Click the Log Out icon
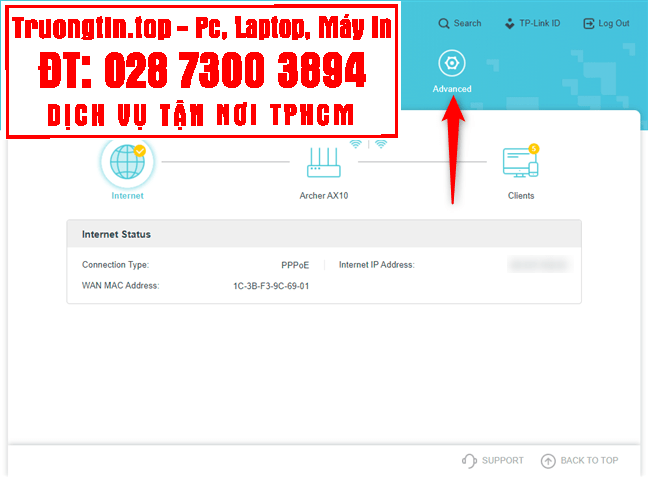Viewport: 648px width, 477px height. tap(588, 24)
